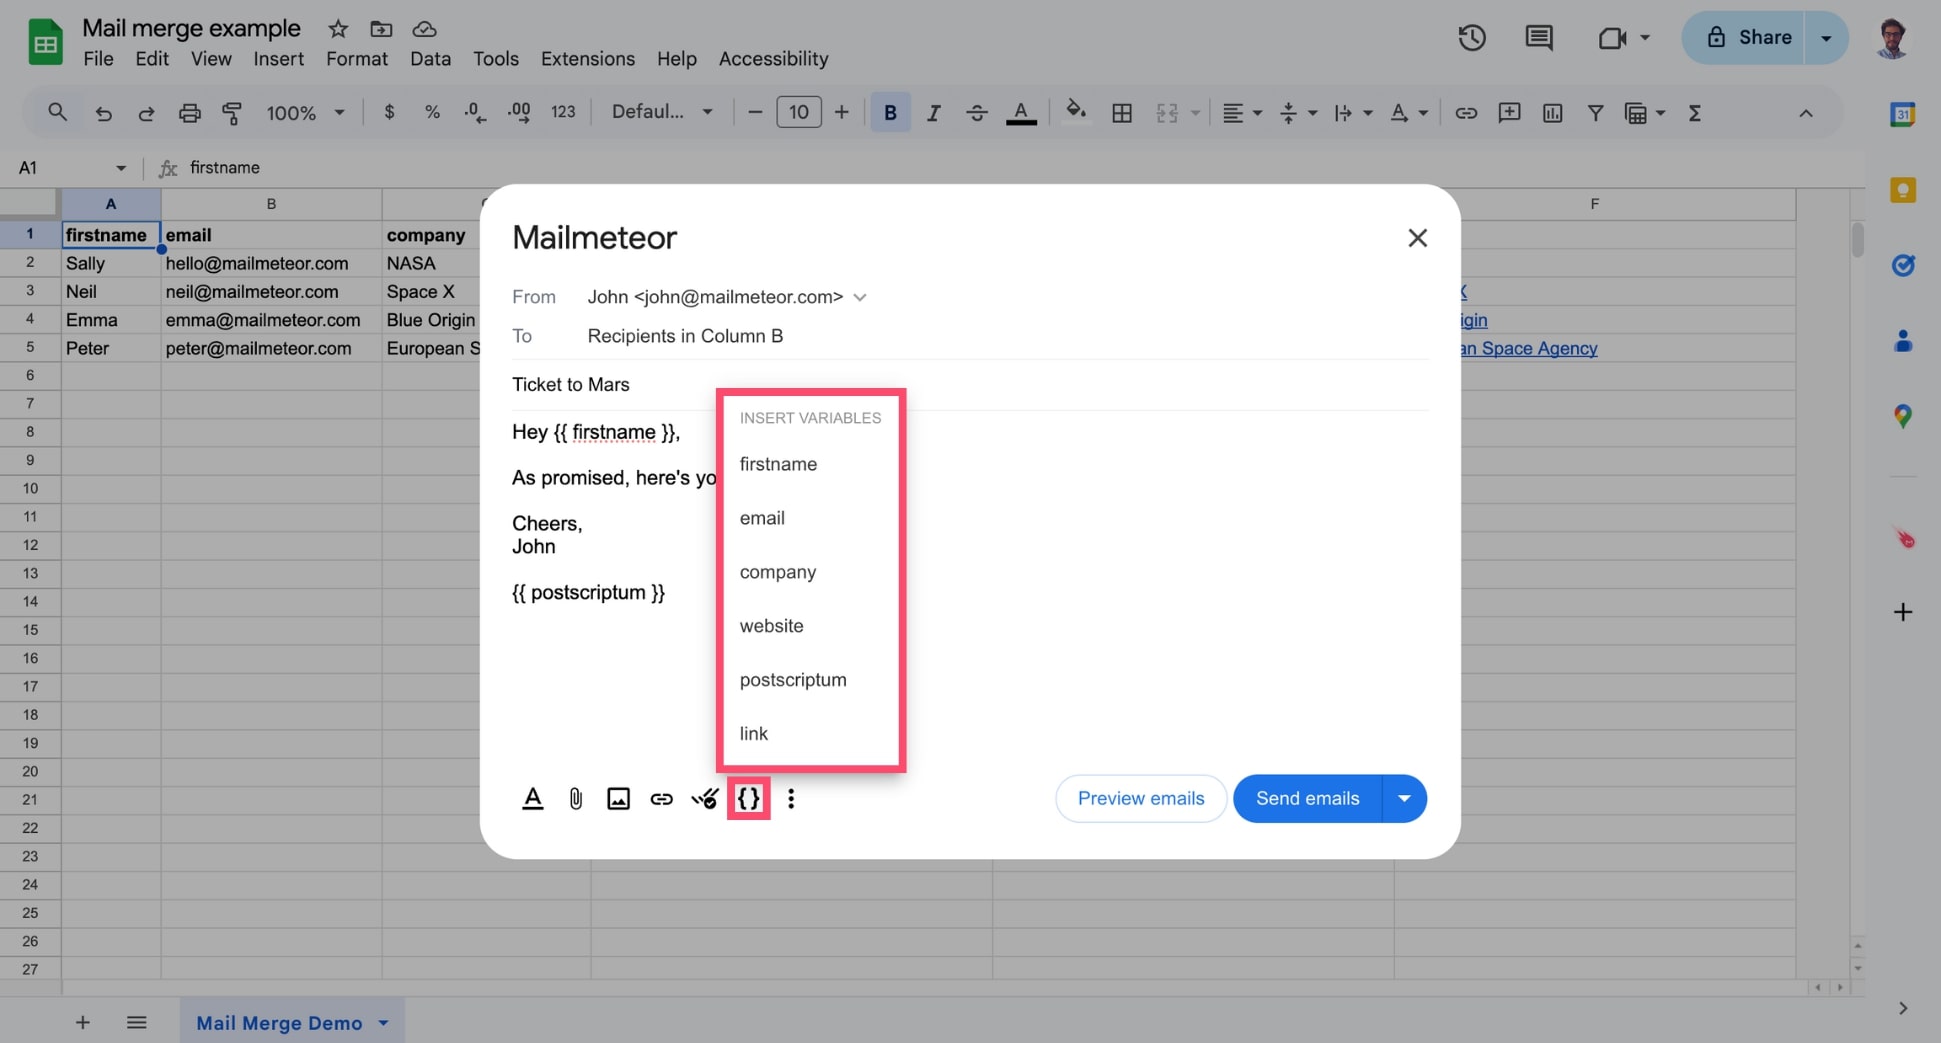1941x1043 pixels.
Task: Open the name box A1 dropdown
Action: pos(121,168)
